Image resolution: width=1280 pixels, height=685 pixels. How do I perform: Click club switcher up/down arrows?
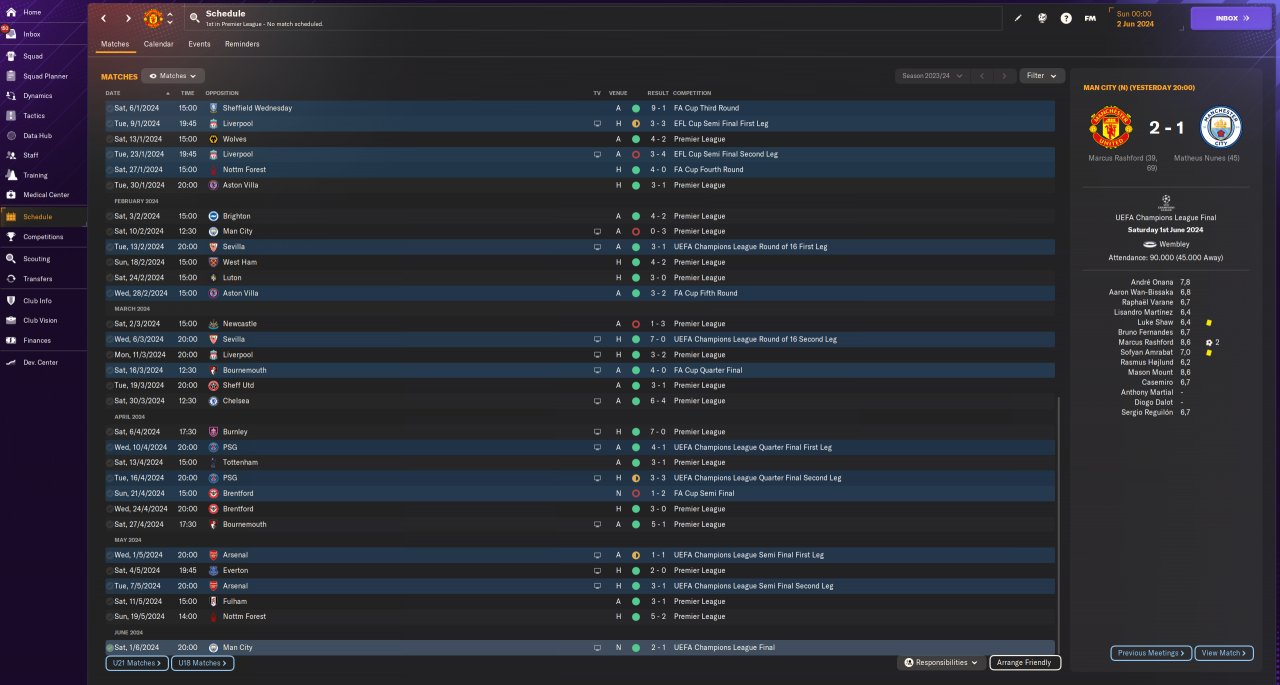click(170, 18)
